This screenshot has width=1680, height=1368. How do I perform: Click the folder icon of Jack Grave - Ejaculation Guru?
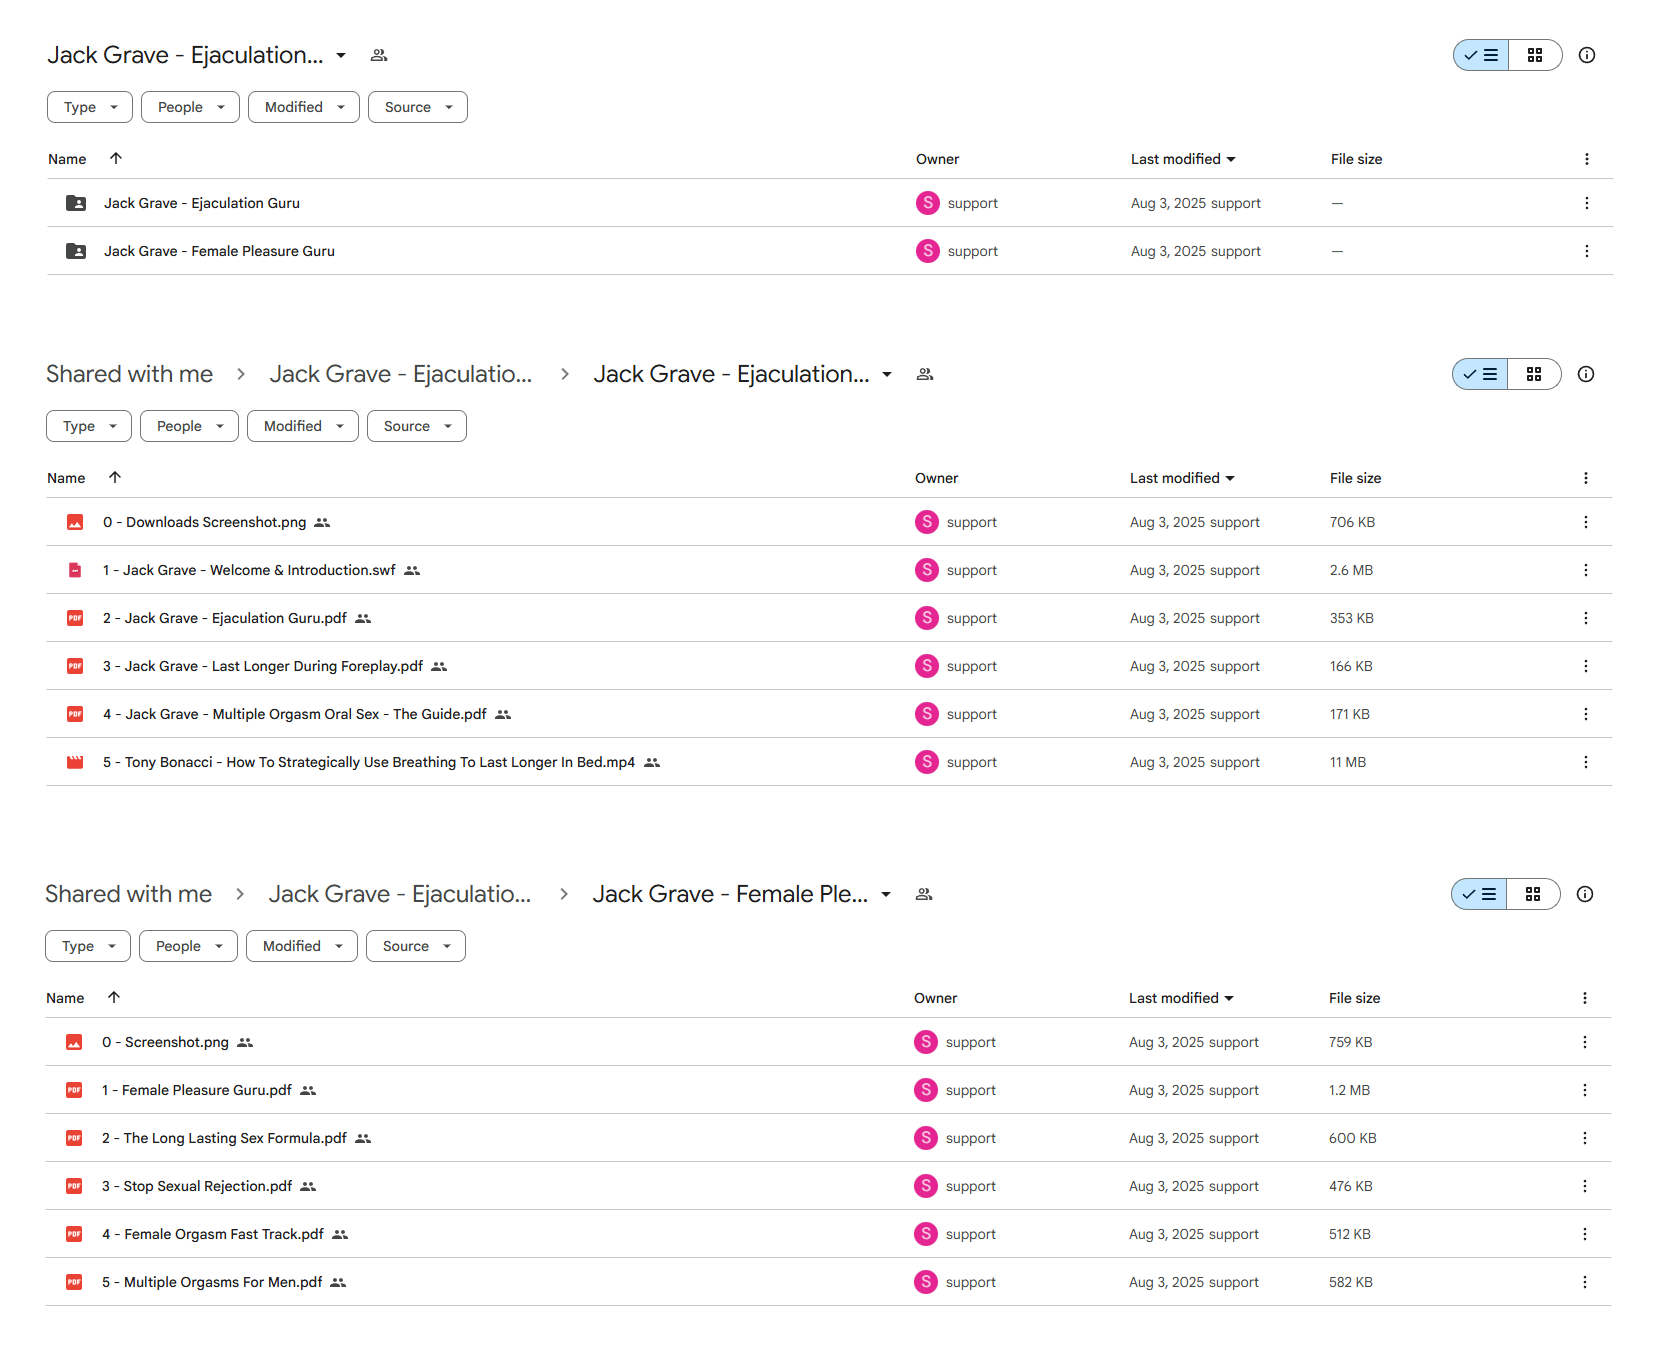(76, 203)
